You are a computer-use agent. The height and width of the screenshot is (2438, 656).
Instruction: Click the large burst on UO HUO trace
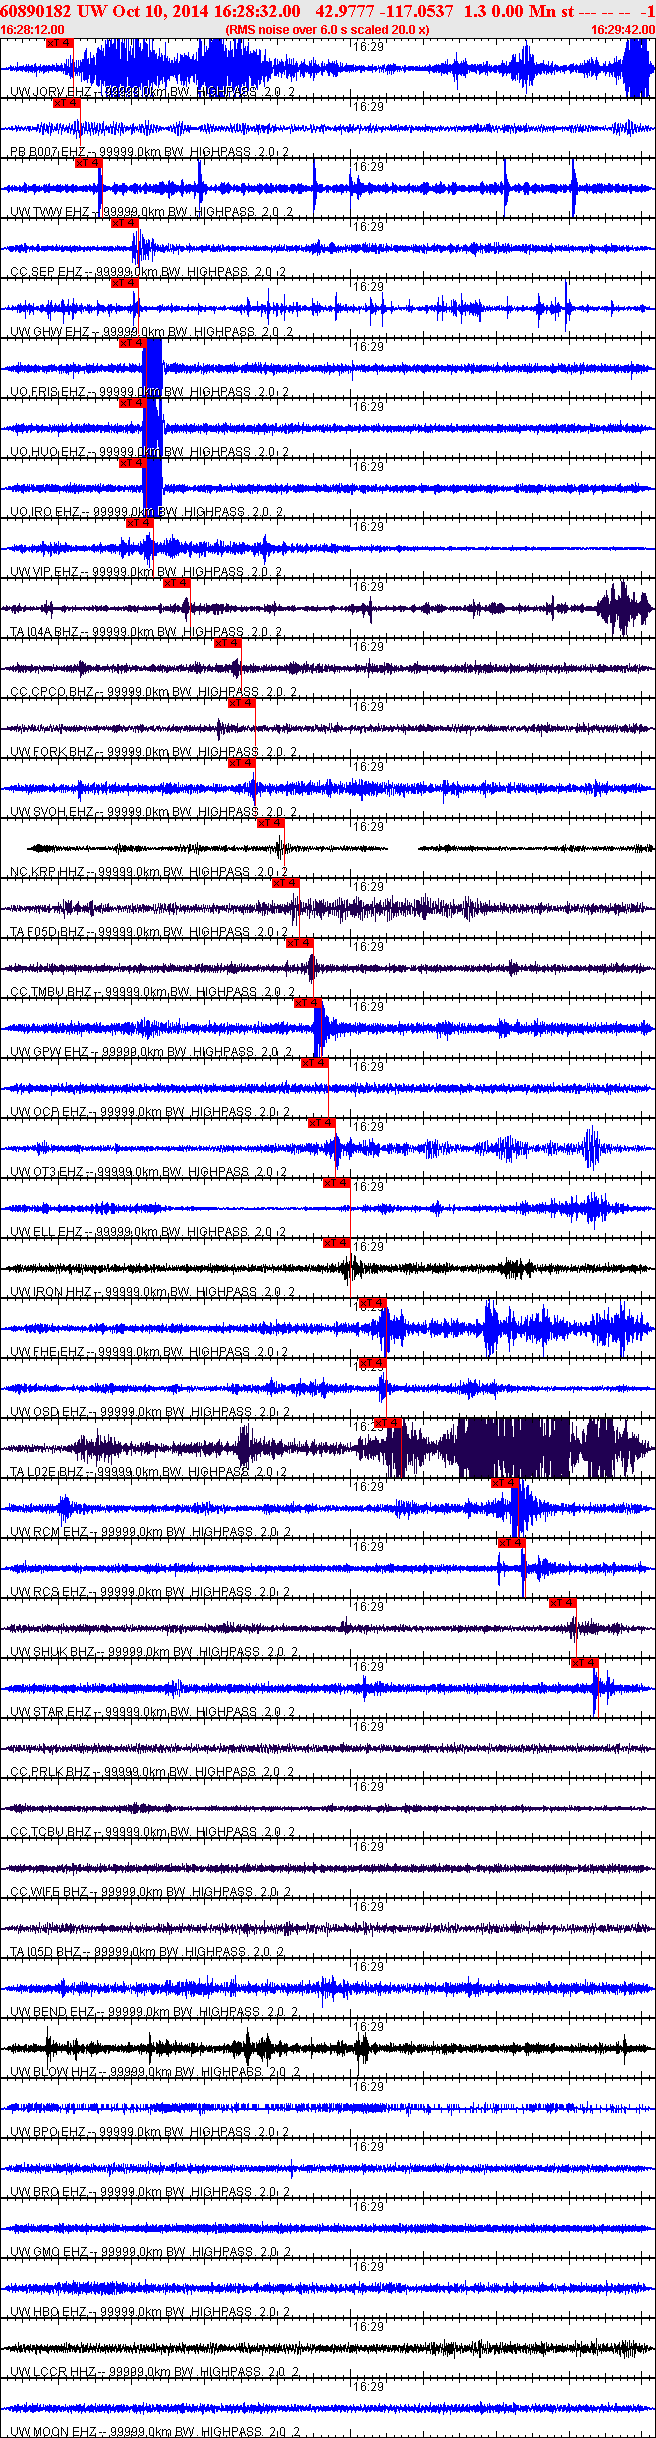pyautogui.click(x=153, y=429)
